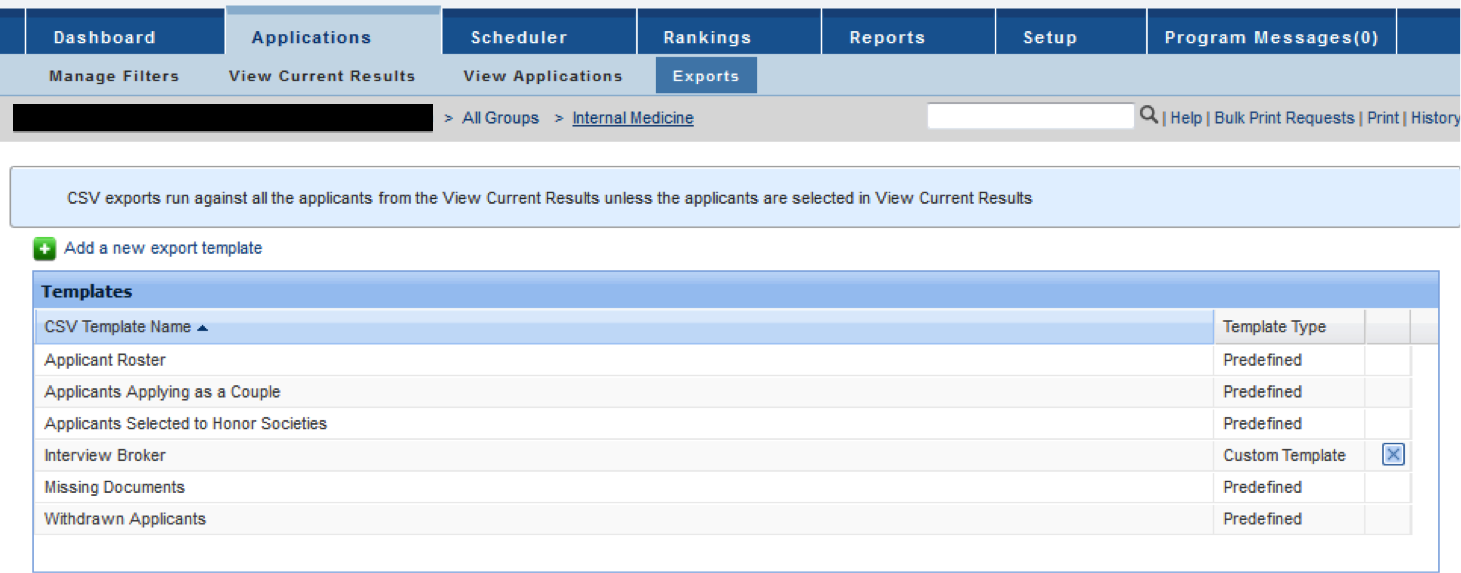Click Add a new export template link
Screen dimensions: 1461x573
pos(163,248)
